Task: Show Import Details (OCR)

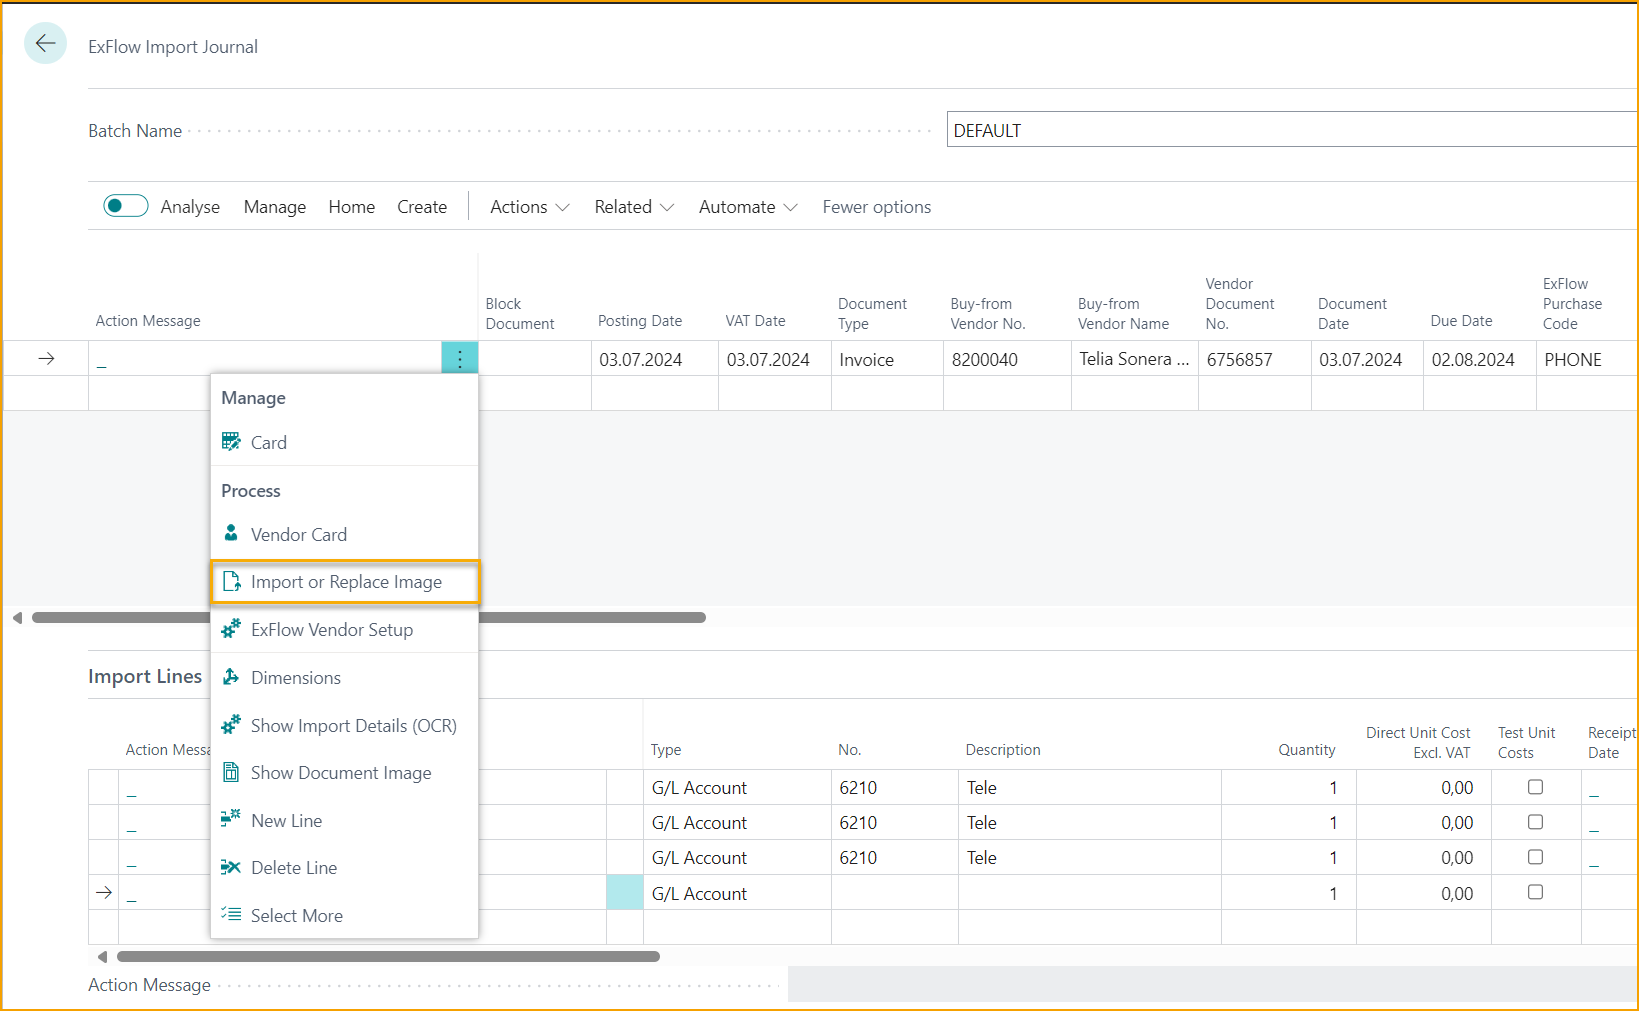Action: (x=354, y=725)
